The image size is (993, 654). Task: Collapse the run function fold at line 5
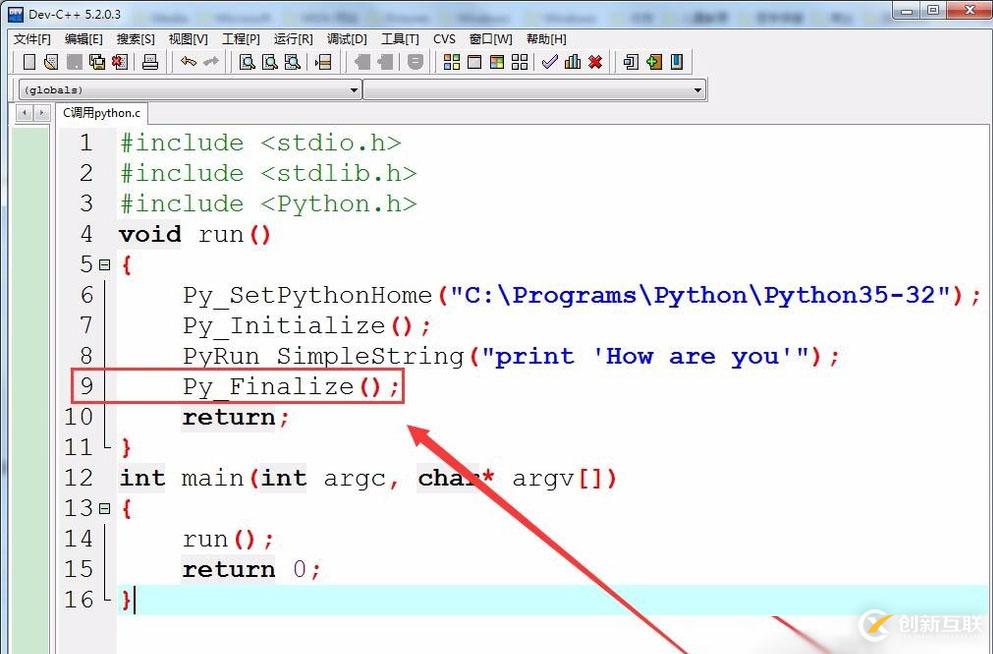104,265
